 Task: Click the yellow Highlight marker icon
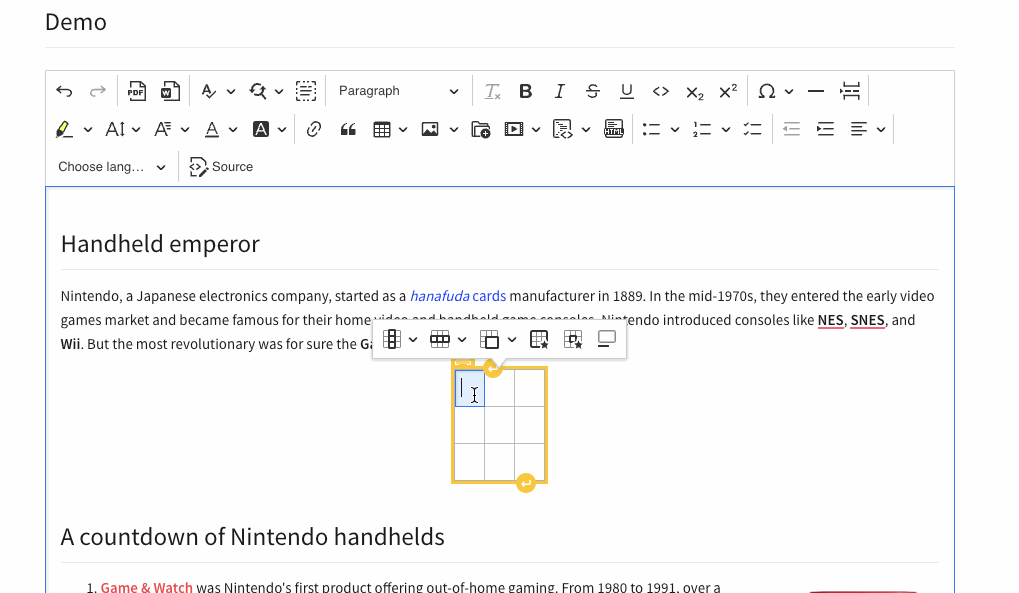click(x=64, y=129)
